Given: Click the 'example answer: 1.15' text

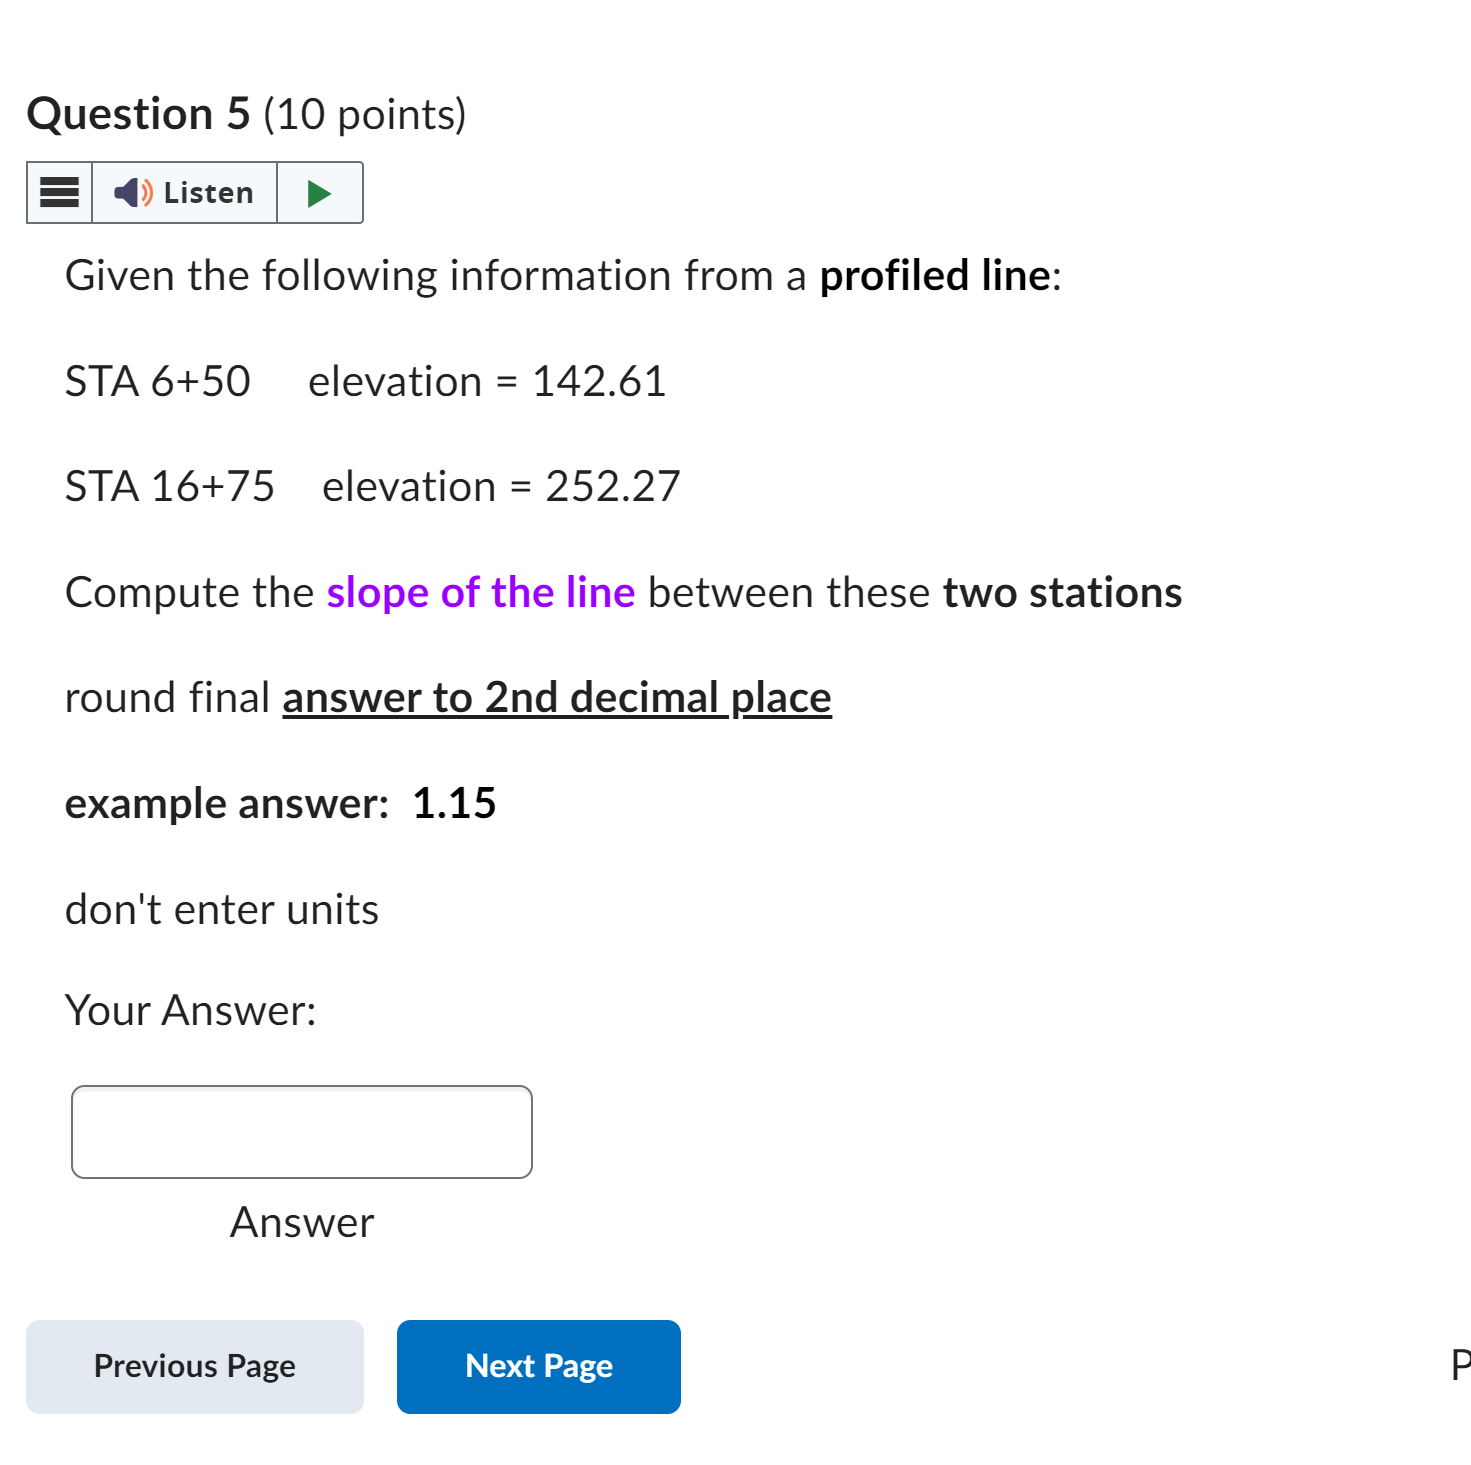Looking at the screenshot, I should pos(281,802).
